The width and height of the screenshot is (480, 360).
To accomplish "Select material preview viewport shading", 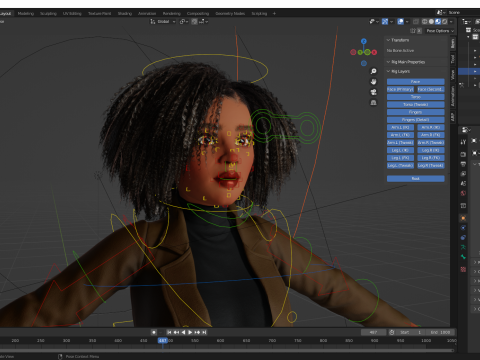I will 438,21.
